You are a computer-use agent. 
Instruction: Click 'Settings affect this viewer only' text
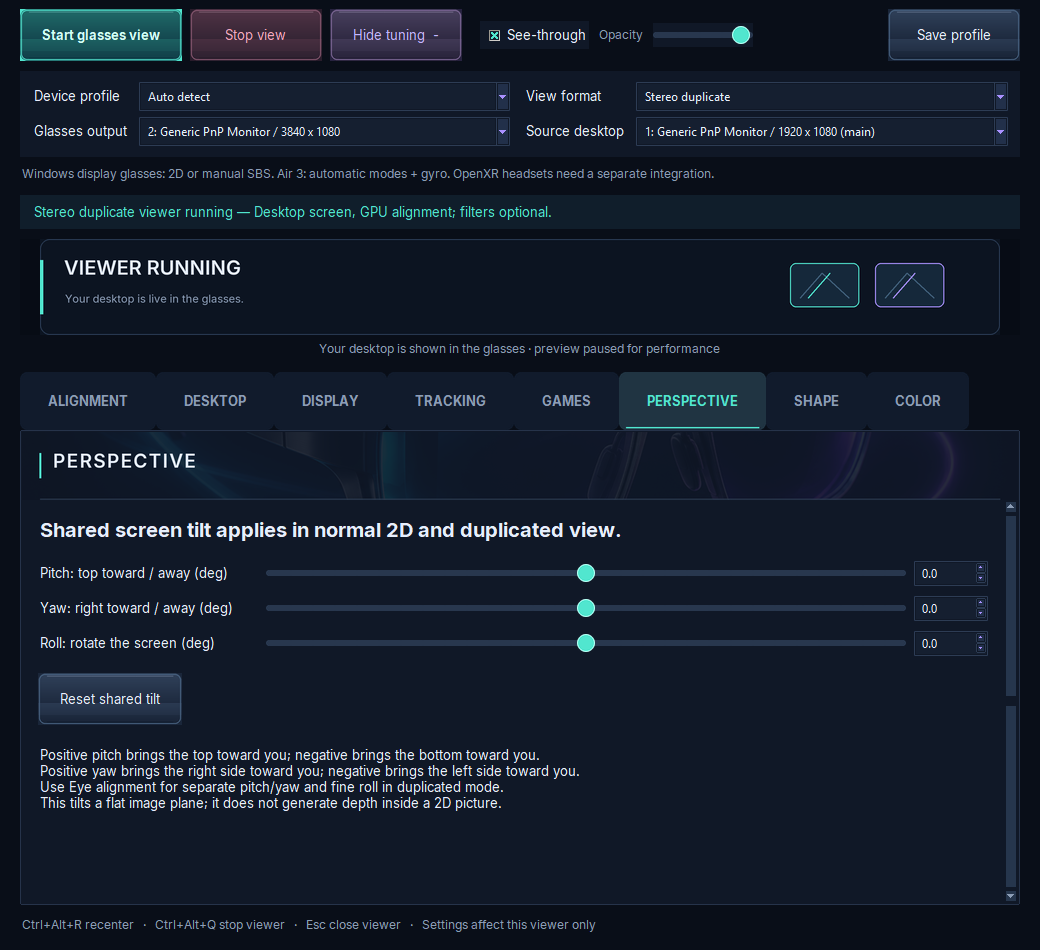click(509, 925)
